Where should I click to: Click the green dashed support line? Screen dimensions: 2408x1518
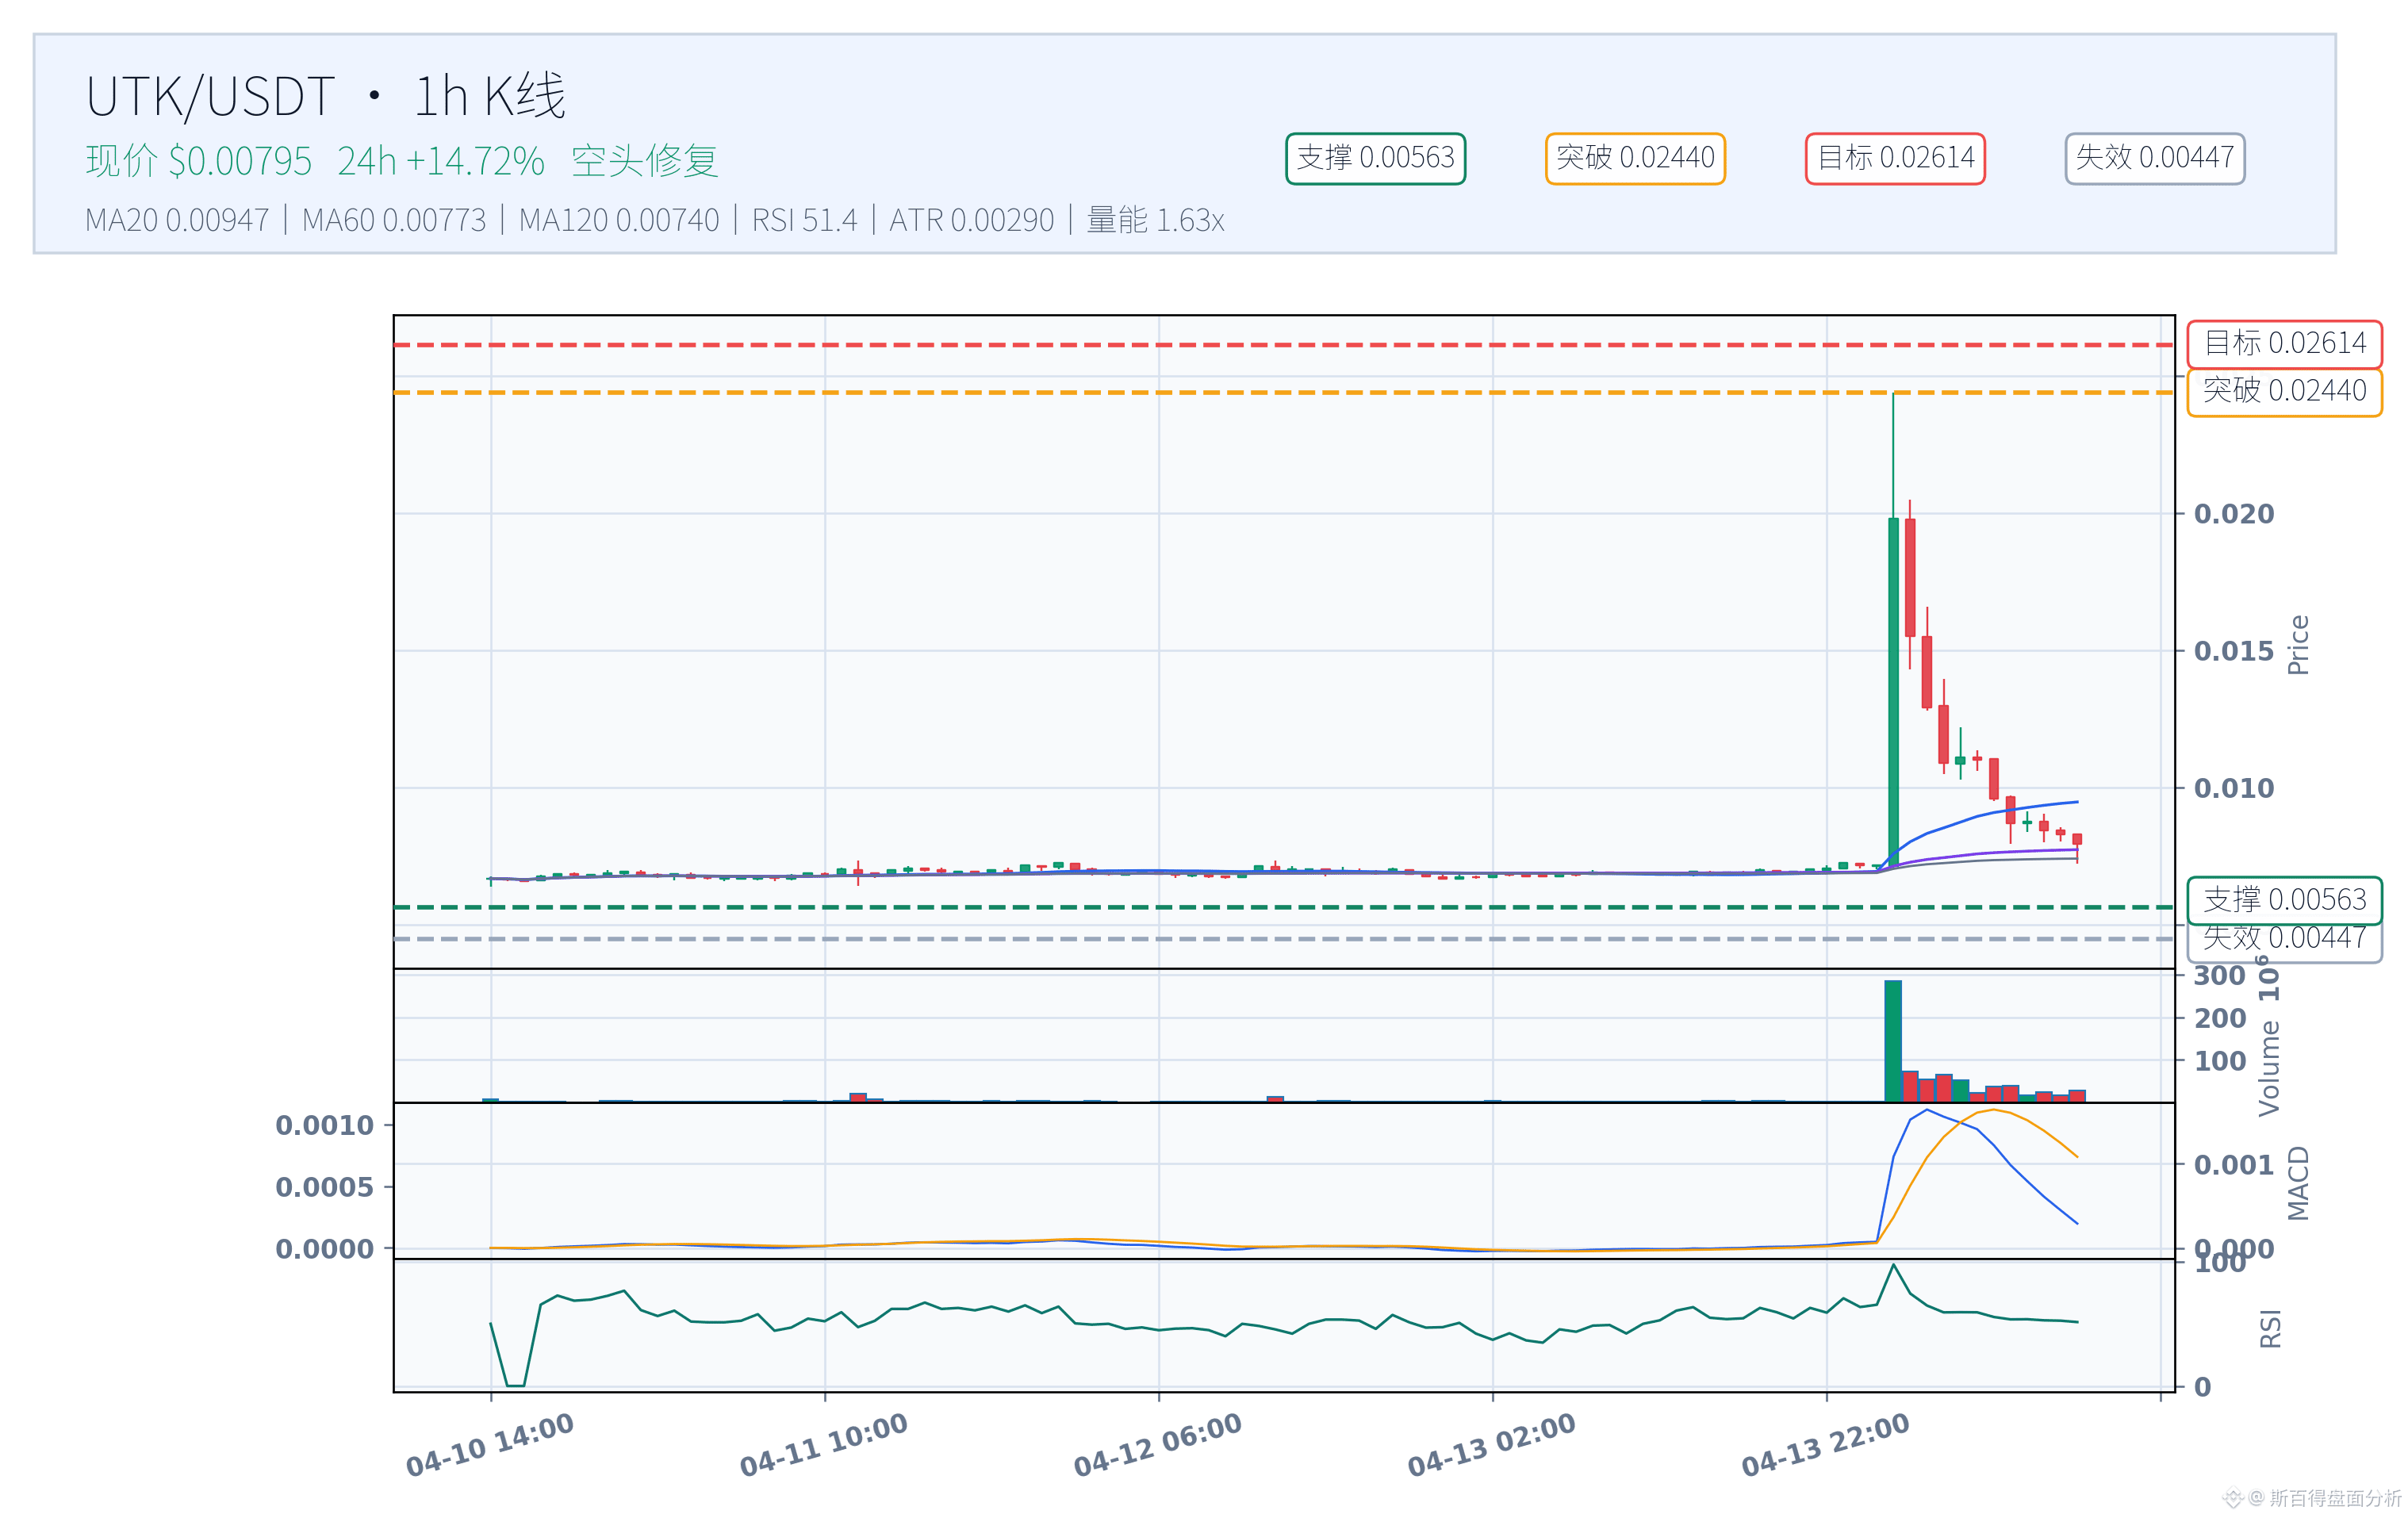(x=1284, y=908)
